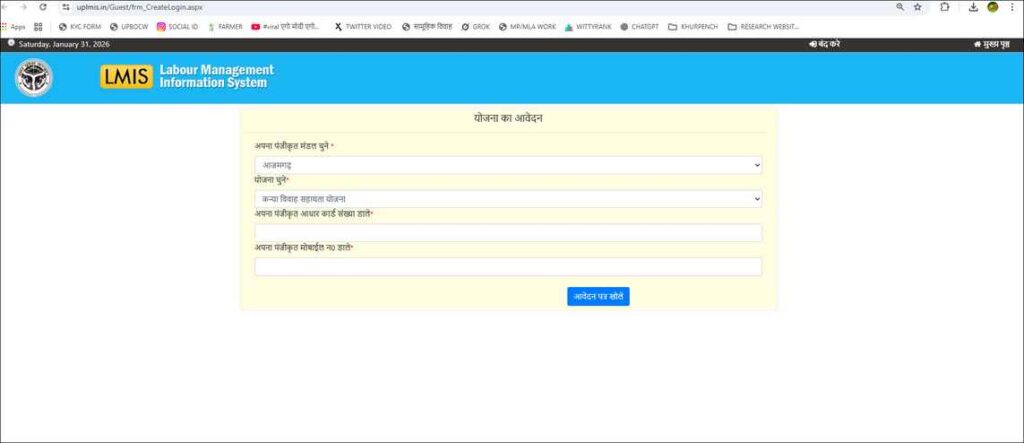Open tab groups grid icon in bookmarks bar
The image size is (1024, 443).
38,27
